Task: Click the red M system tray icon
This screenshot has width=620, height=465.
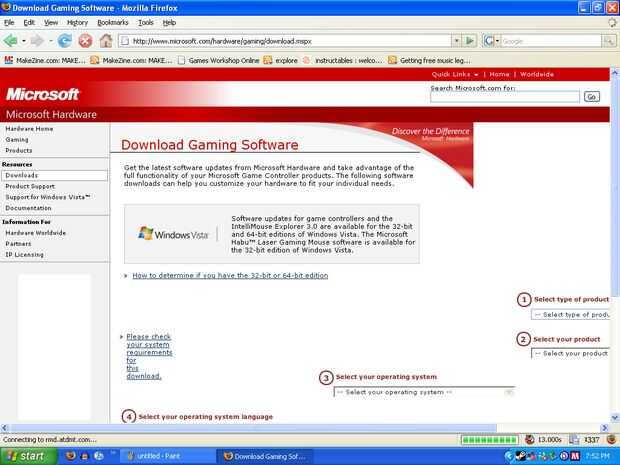Action: [575, 456]
